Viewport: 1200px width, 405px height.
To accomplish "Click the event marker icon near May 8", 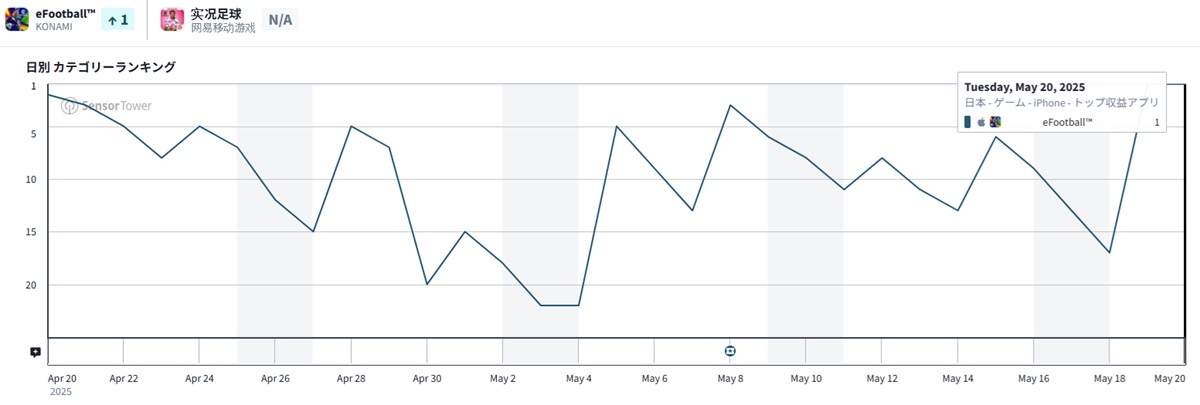I will 731,351.
